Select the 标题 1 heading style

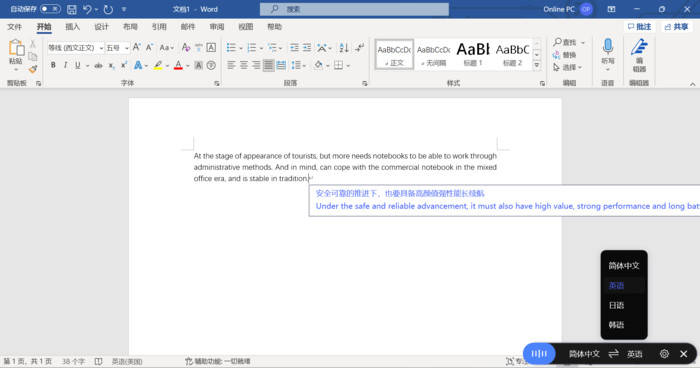pos(473,54)
